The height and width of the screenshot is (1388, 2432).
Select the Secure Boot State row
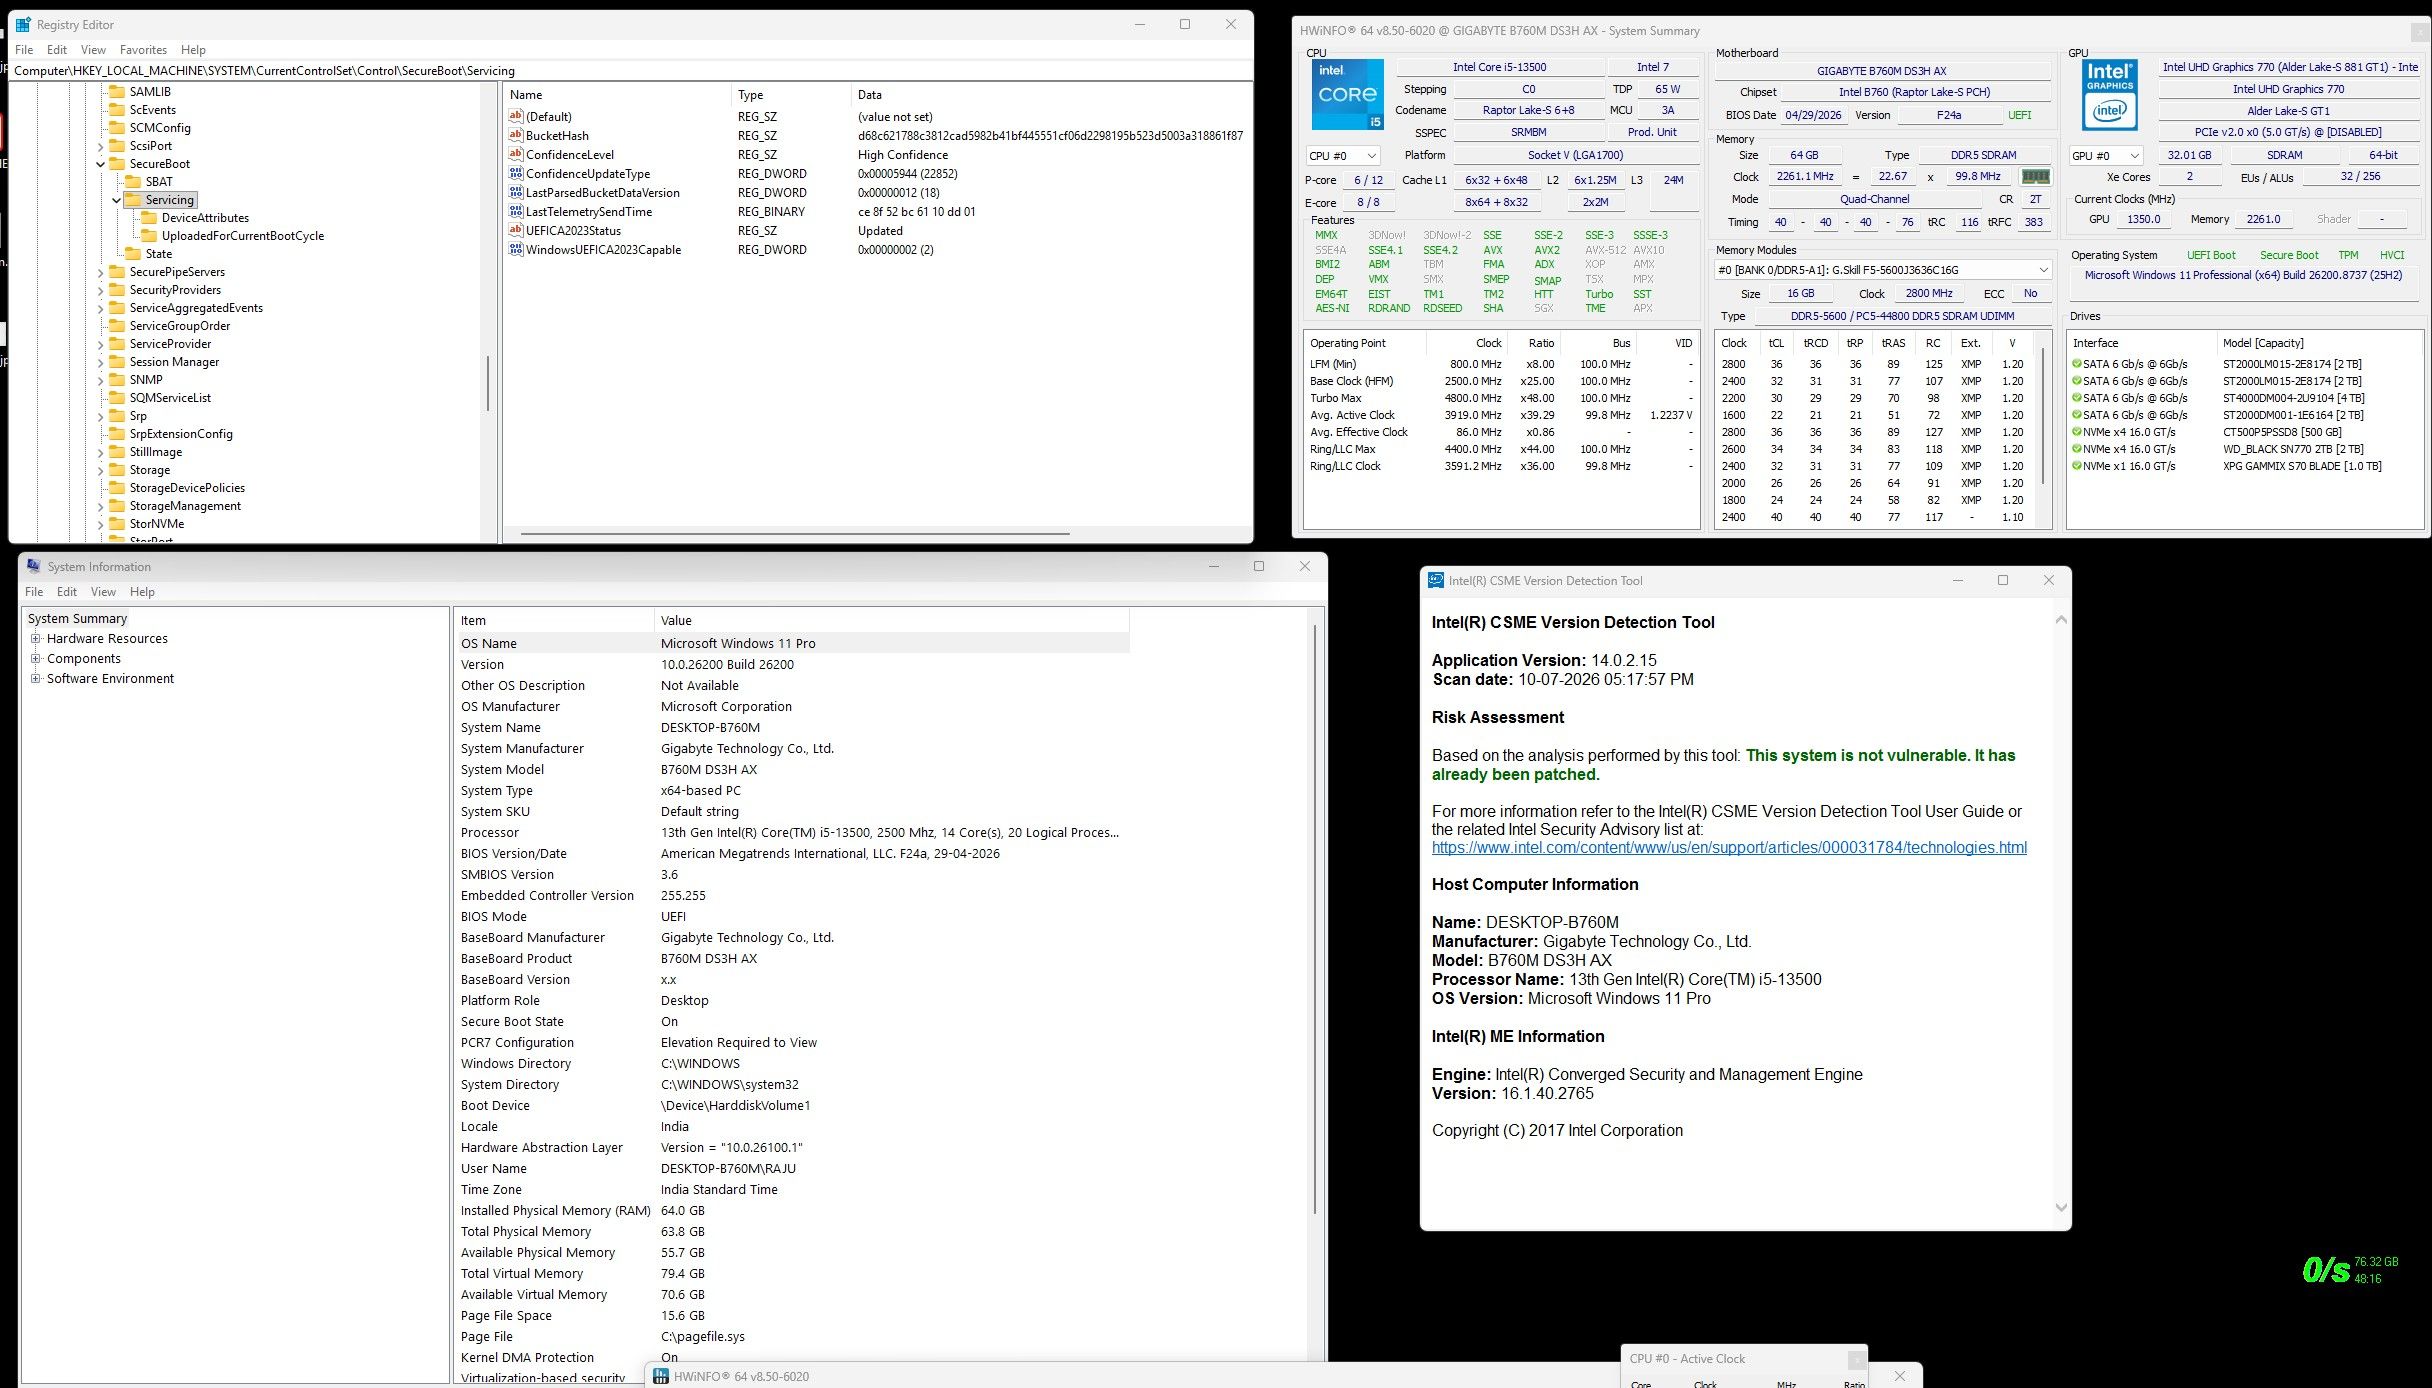(792, 1022)
